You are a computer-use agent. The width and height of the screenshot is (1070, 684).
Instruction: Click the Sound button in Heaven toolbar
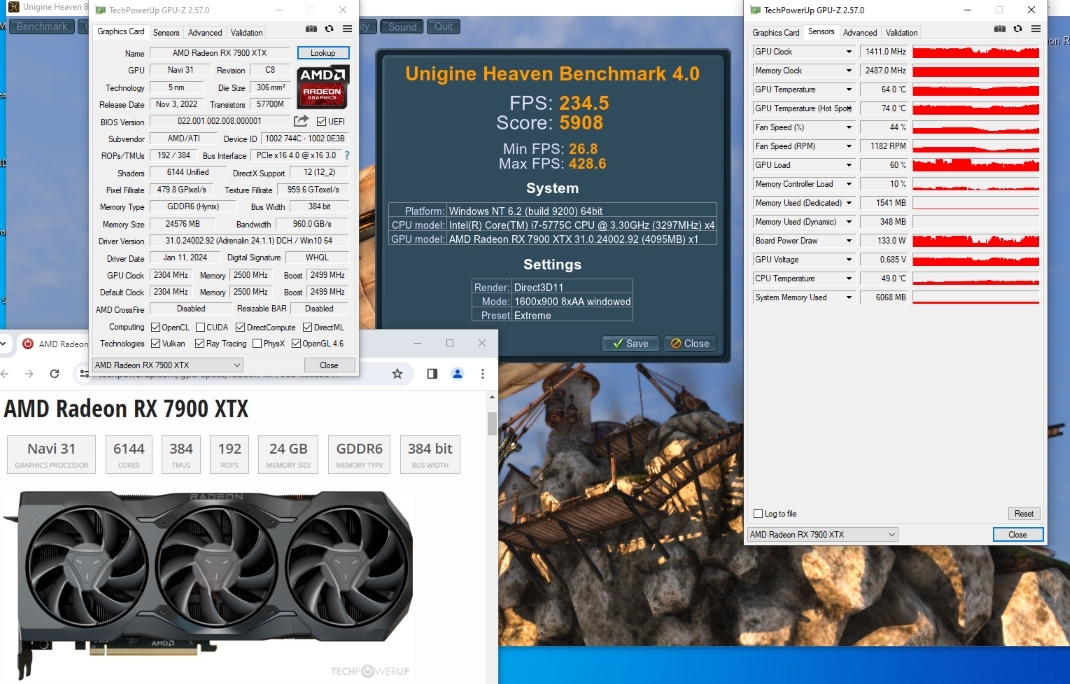[x=402, y=27]
